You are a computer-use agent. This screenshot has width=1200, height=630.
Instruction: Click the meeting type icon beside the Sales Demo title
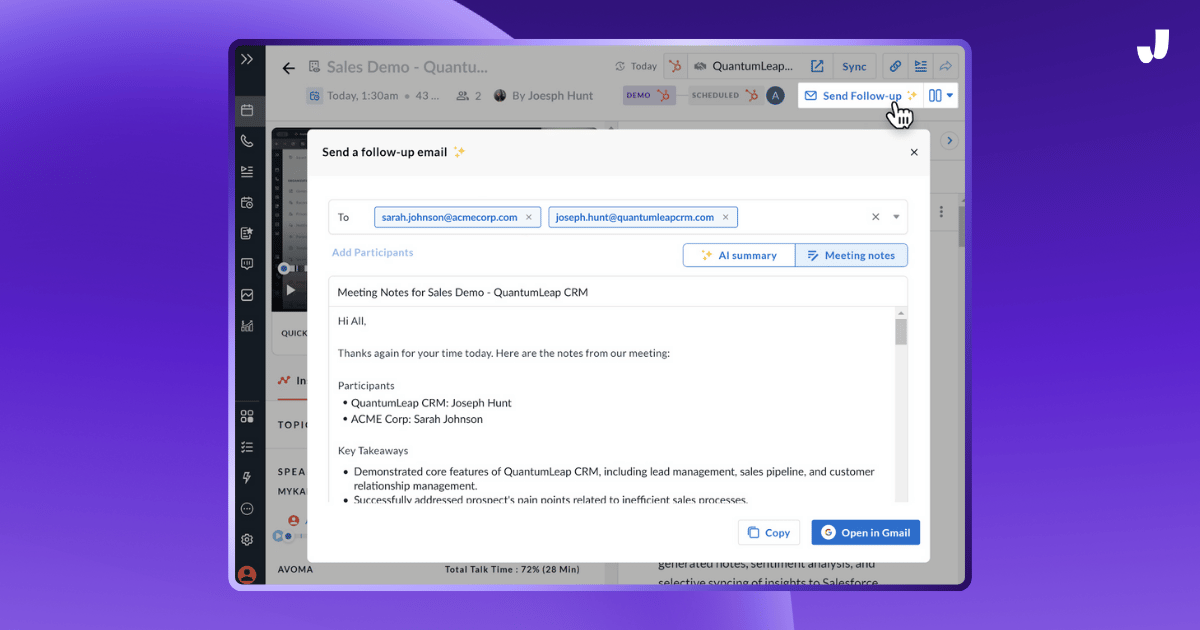coord(315,67)
